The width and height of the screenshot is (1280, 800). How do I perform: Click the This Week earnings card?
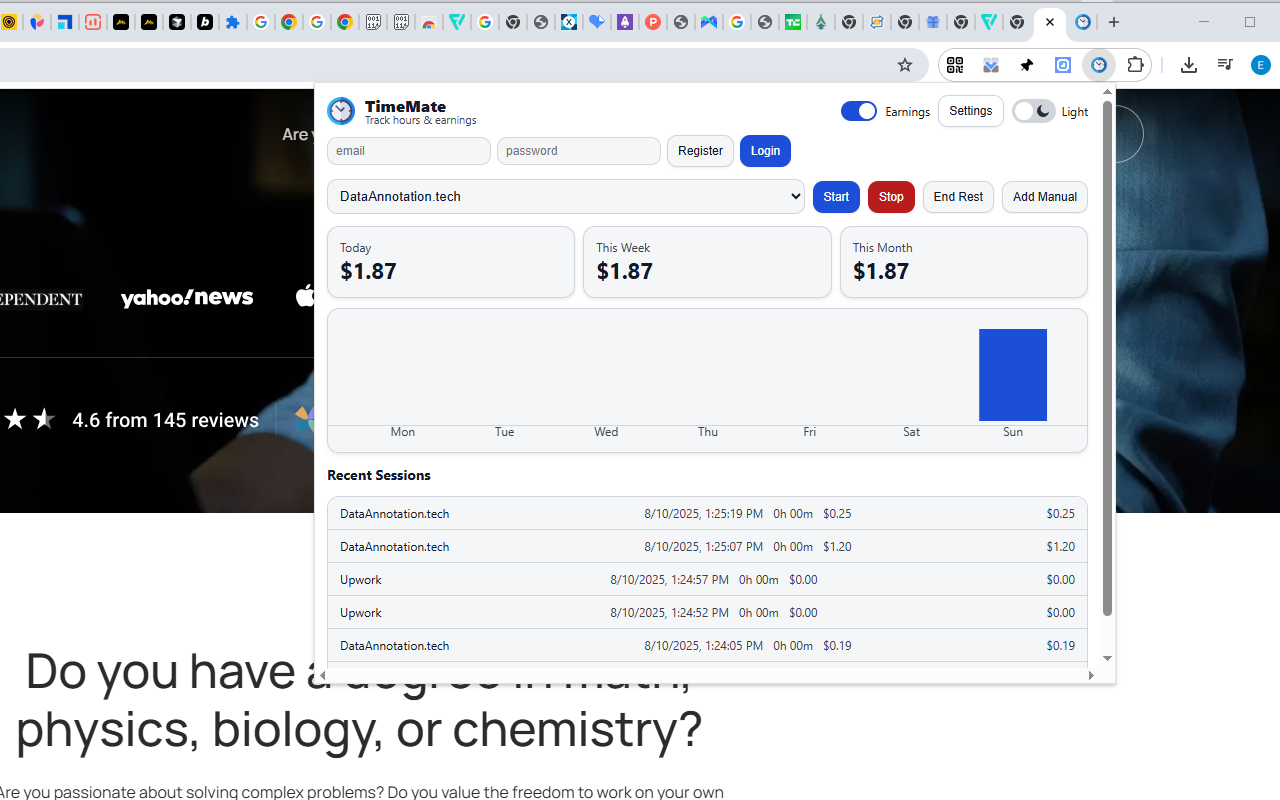tap(707, 262)
